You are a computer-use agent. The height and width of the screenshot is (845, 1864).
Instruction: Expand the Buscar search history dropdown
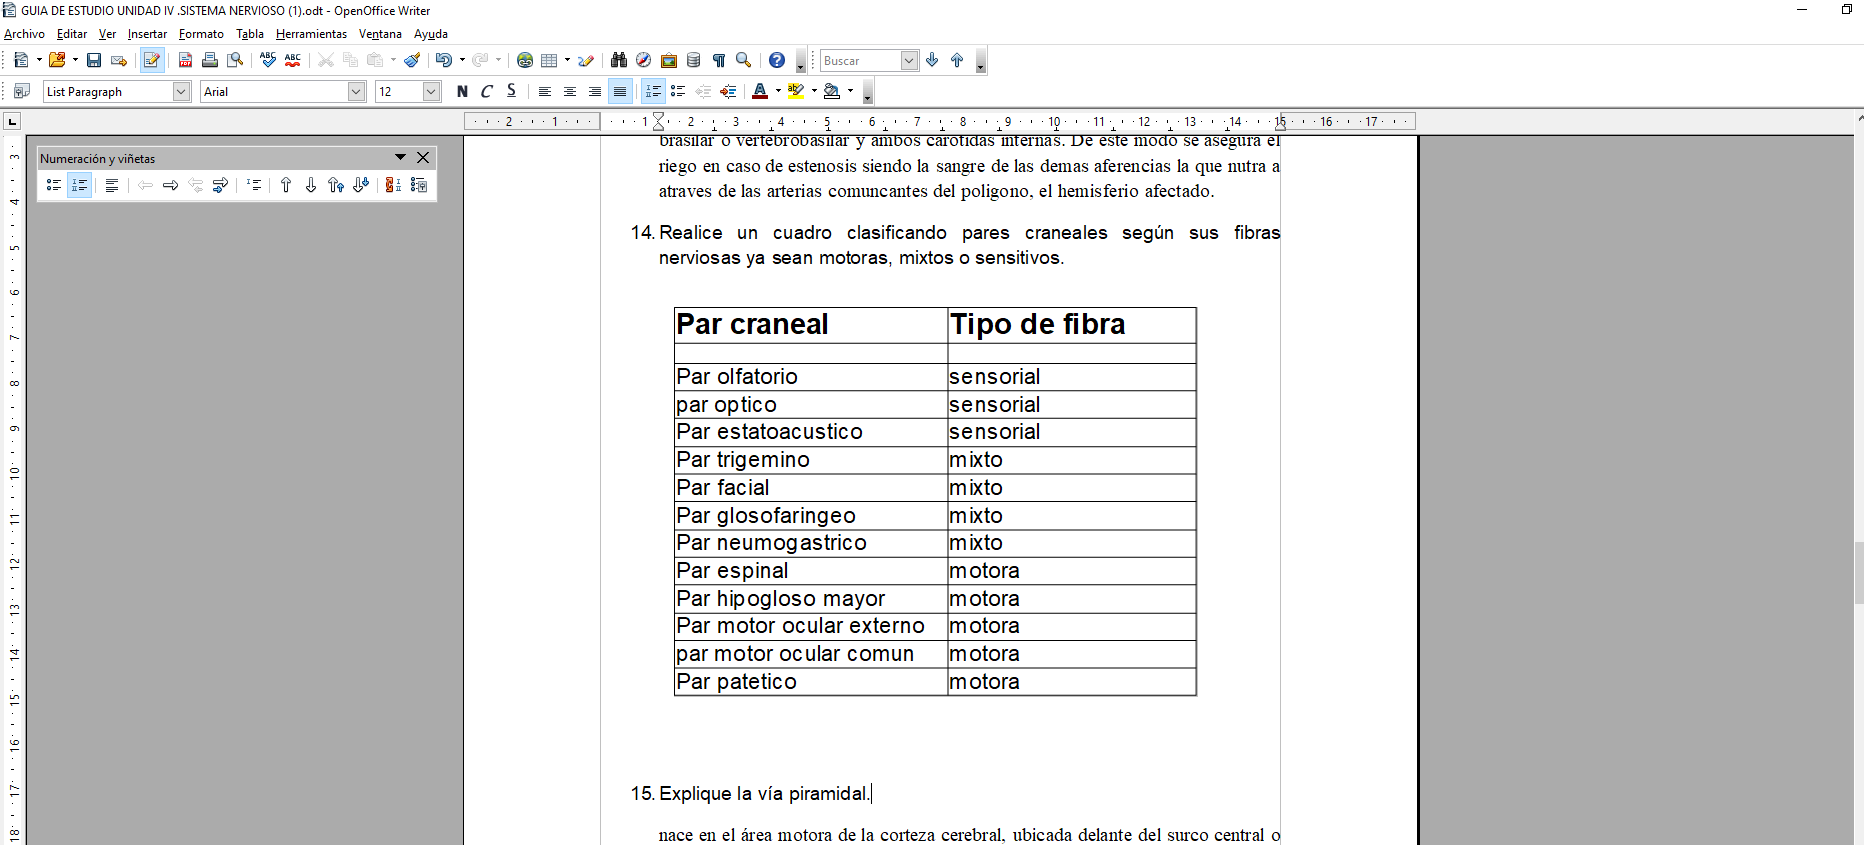point(909,61)
